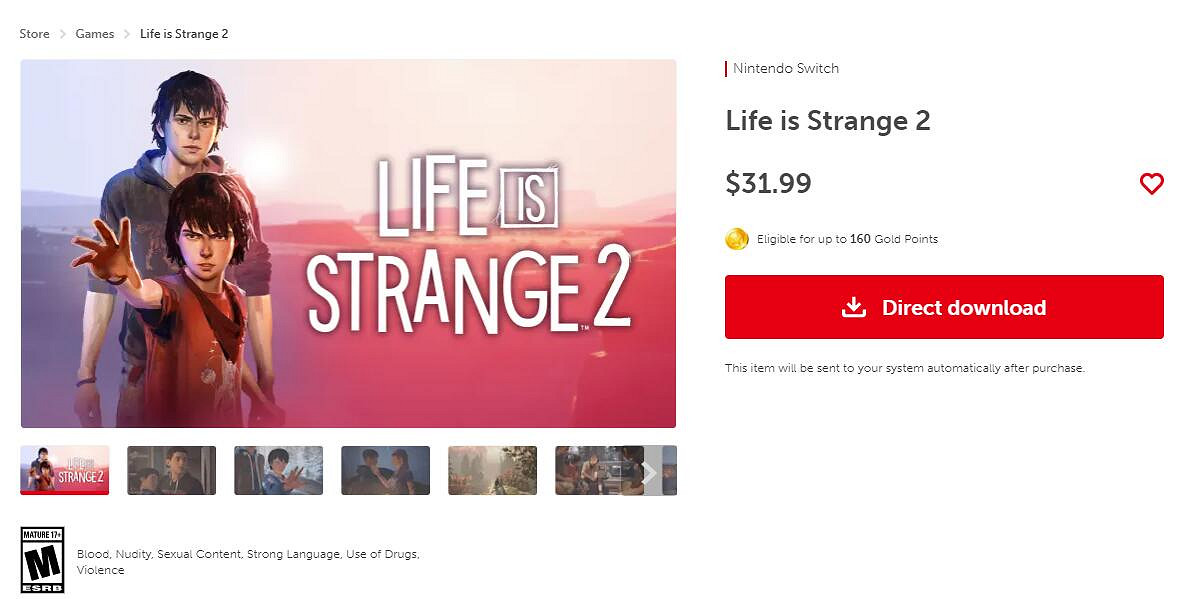This screenshot has width=1188, height=599.
Task: Show next screenshots with the carousel arrow
Action: point(649,471)
